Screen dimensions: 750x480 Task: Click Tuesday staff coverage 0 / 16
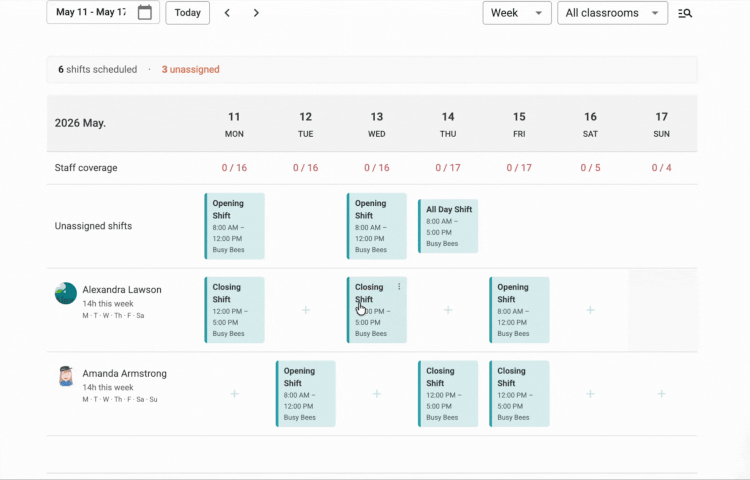306,168
